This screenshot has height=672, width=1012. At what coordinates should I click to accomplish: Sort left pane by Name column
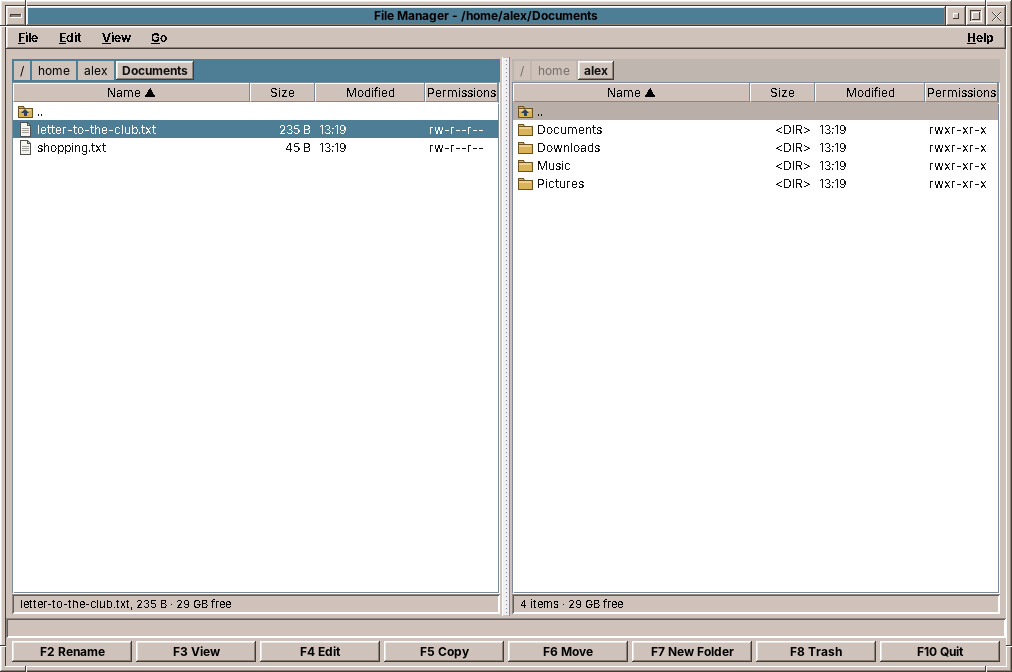[131, 92]
